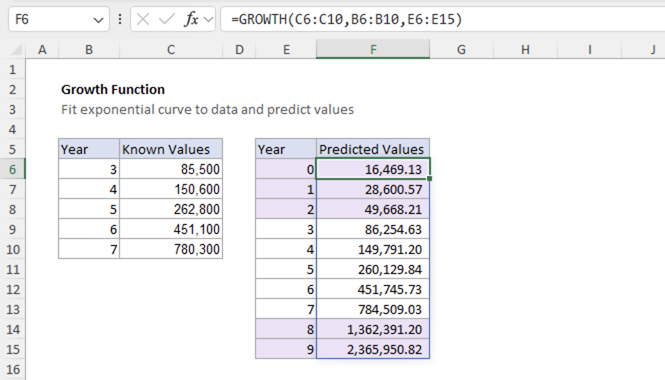The height and width of the screenshot is (380, 665).
Task: Click the Insert Function fx icon
Action: 191,19
